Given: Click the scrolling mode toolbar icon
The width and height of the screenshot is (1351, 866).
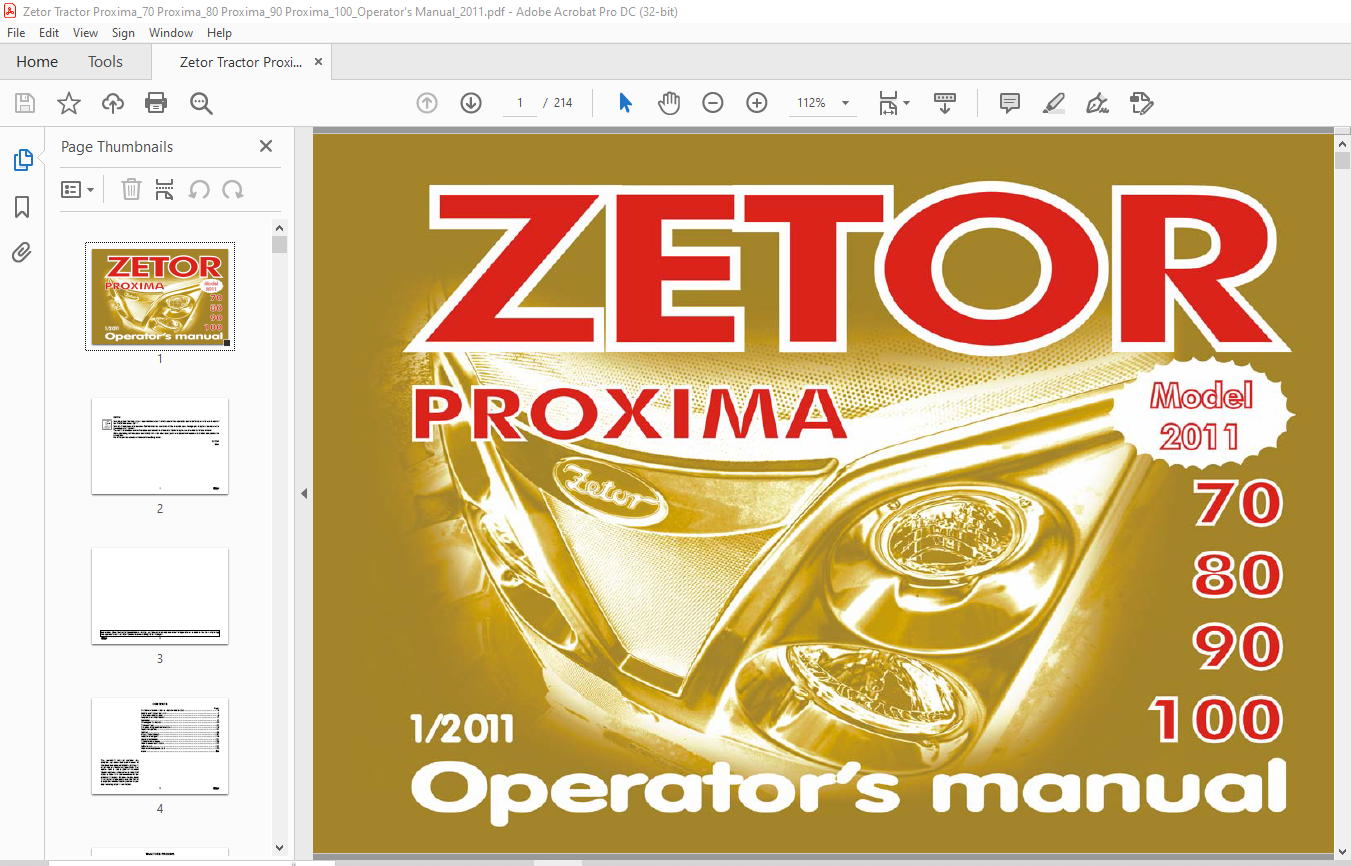Looking at the screenshot, I should tap(945, 103).
